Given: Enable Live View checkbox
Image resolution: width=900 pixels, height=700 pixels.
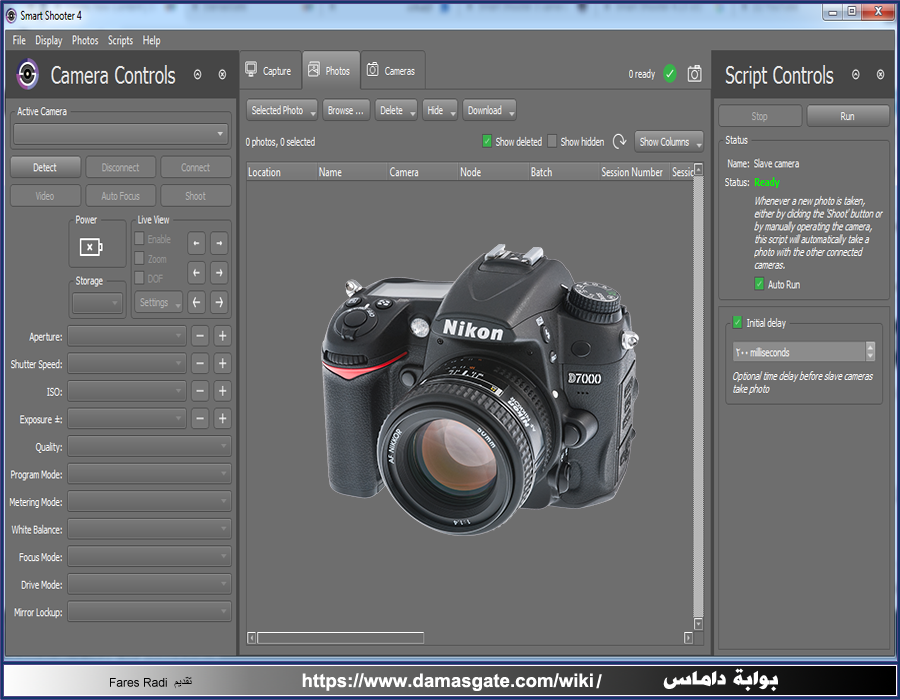Looking at the screenshot, I should tap(139, 239).
